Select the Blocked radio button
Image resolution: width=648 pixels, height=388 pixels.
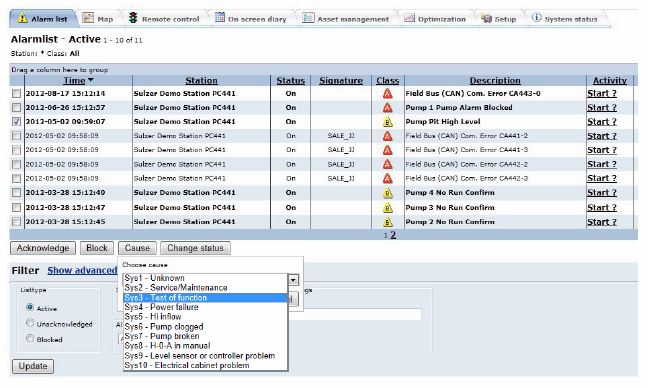30,338
